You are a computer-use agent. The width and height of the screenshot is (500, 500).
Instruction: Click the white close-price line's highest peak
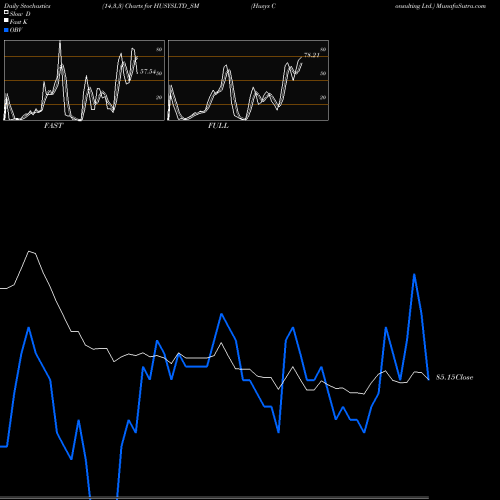pos(29,251)
